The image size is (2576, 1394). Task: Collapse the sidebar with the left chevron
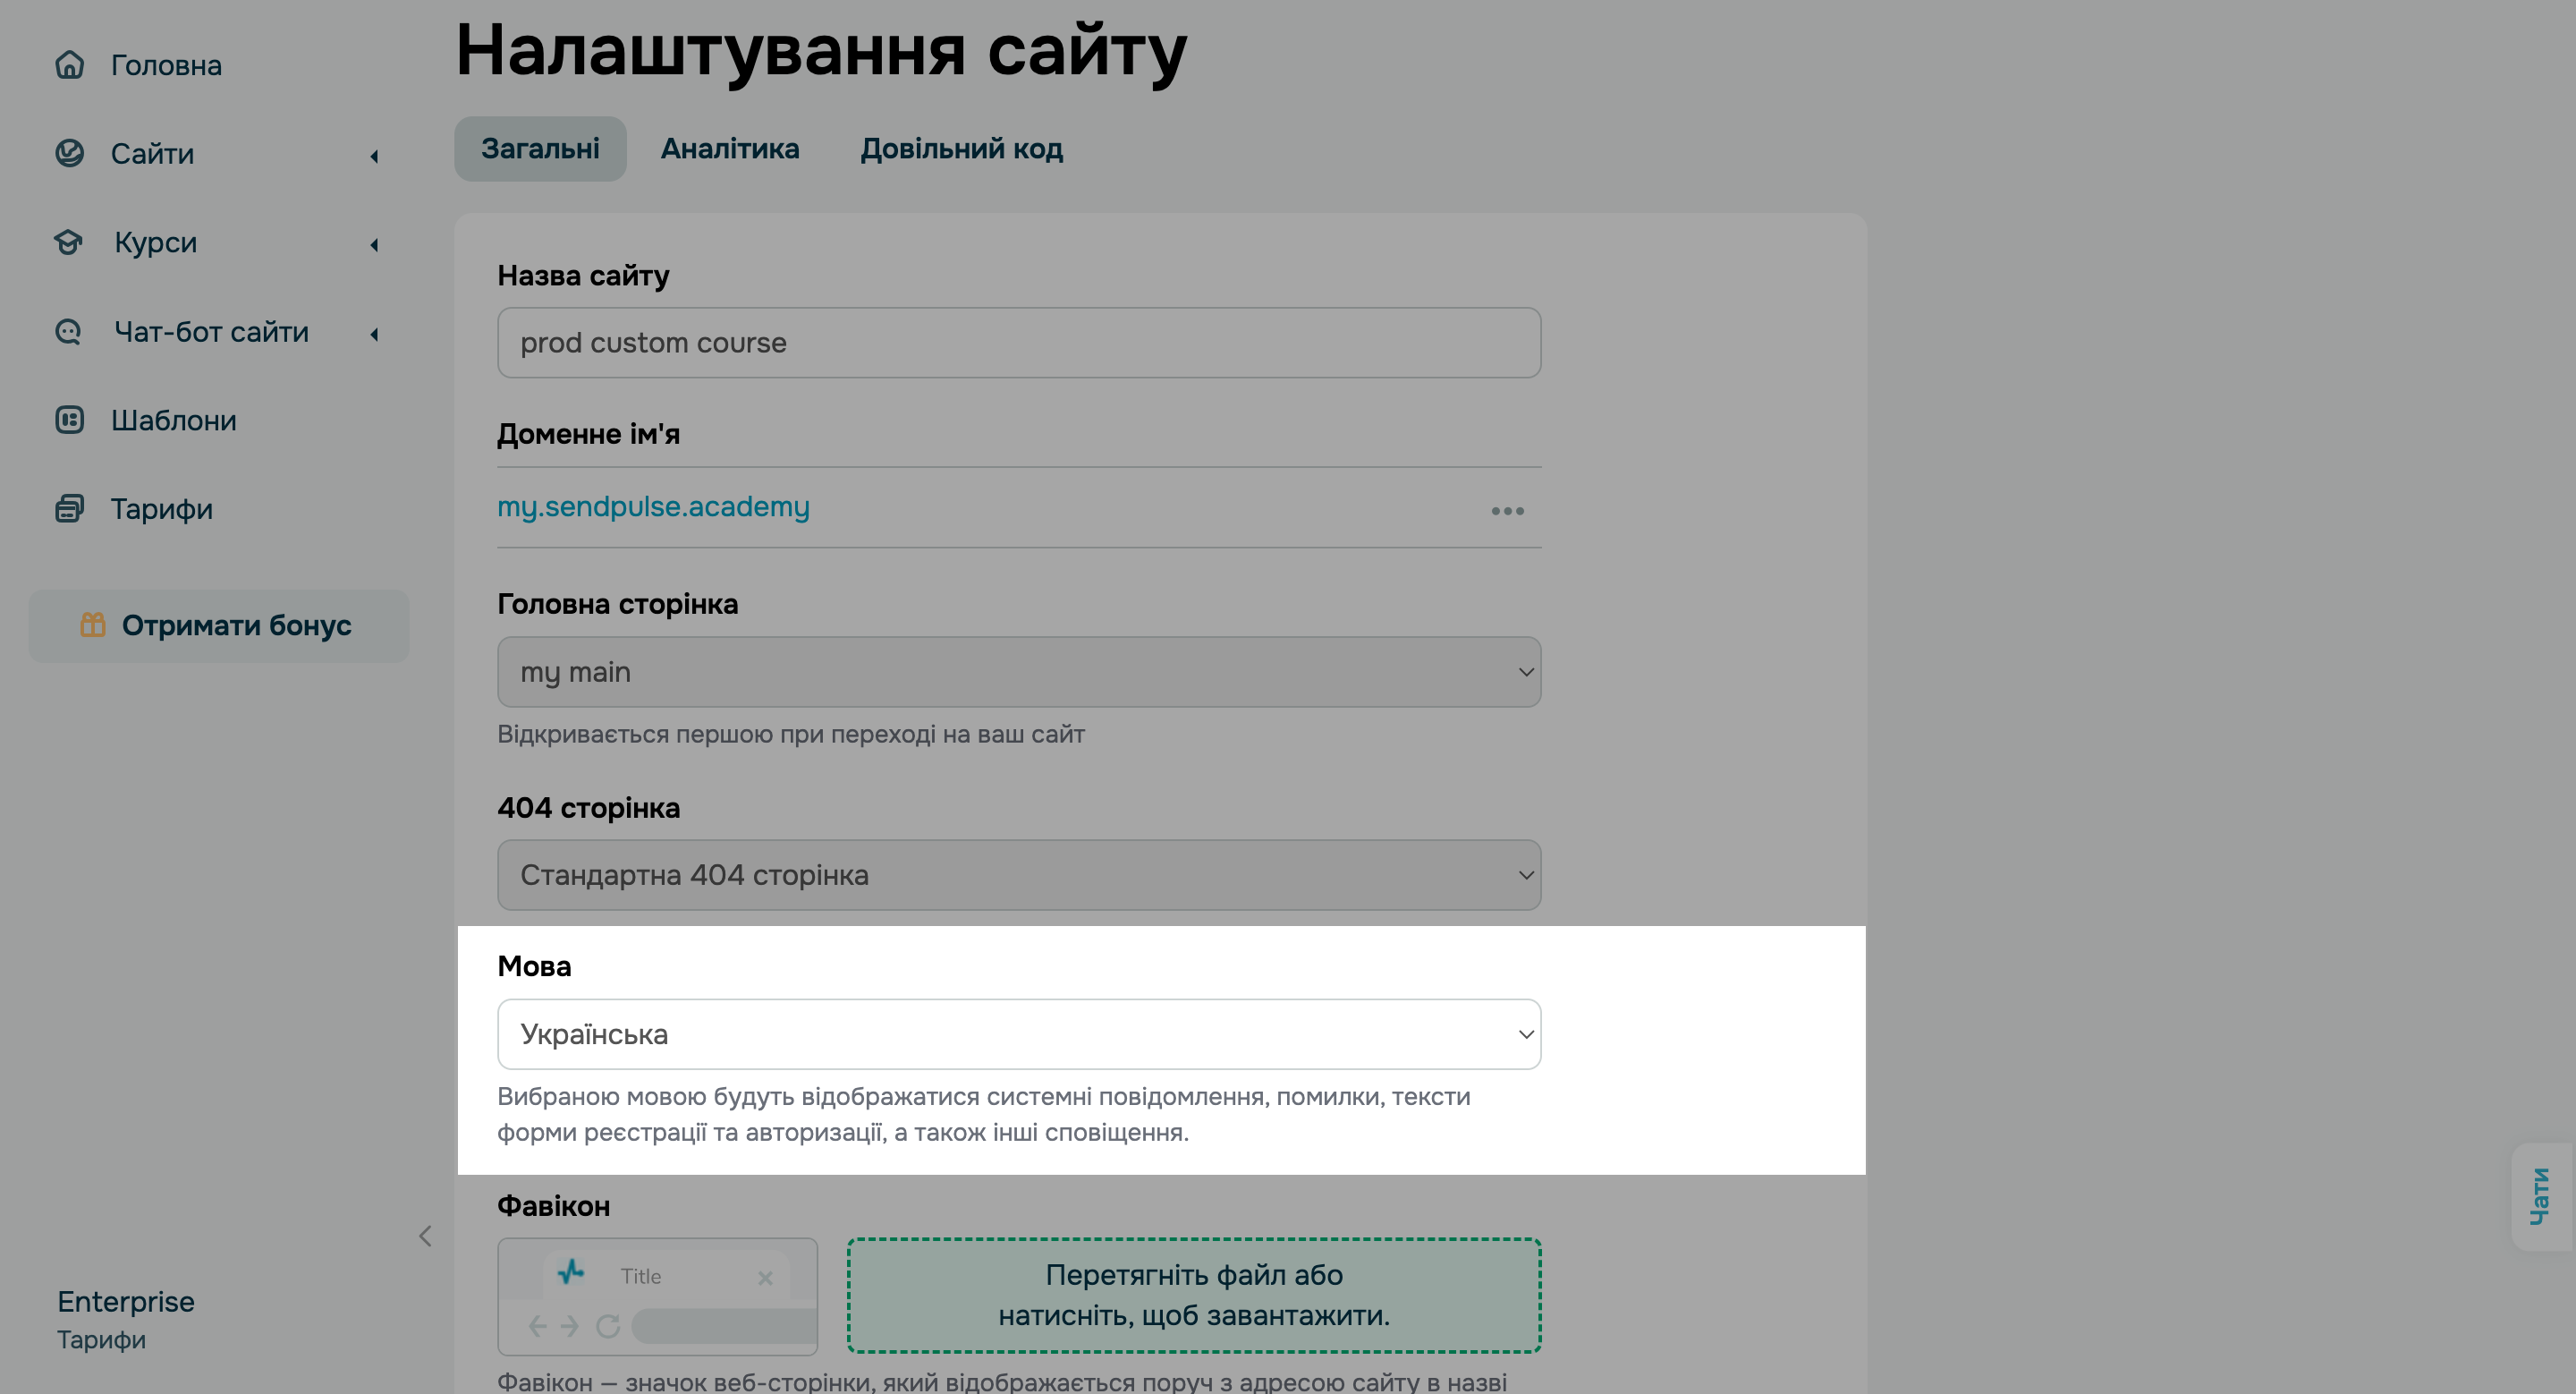pos(425,1236)
